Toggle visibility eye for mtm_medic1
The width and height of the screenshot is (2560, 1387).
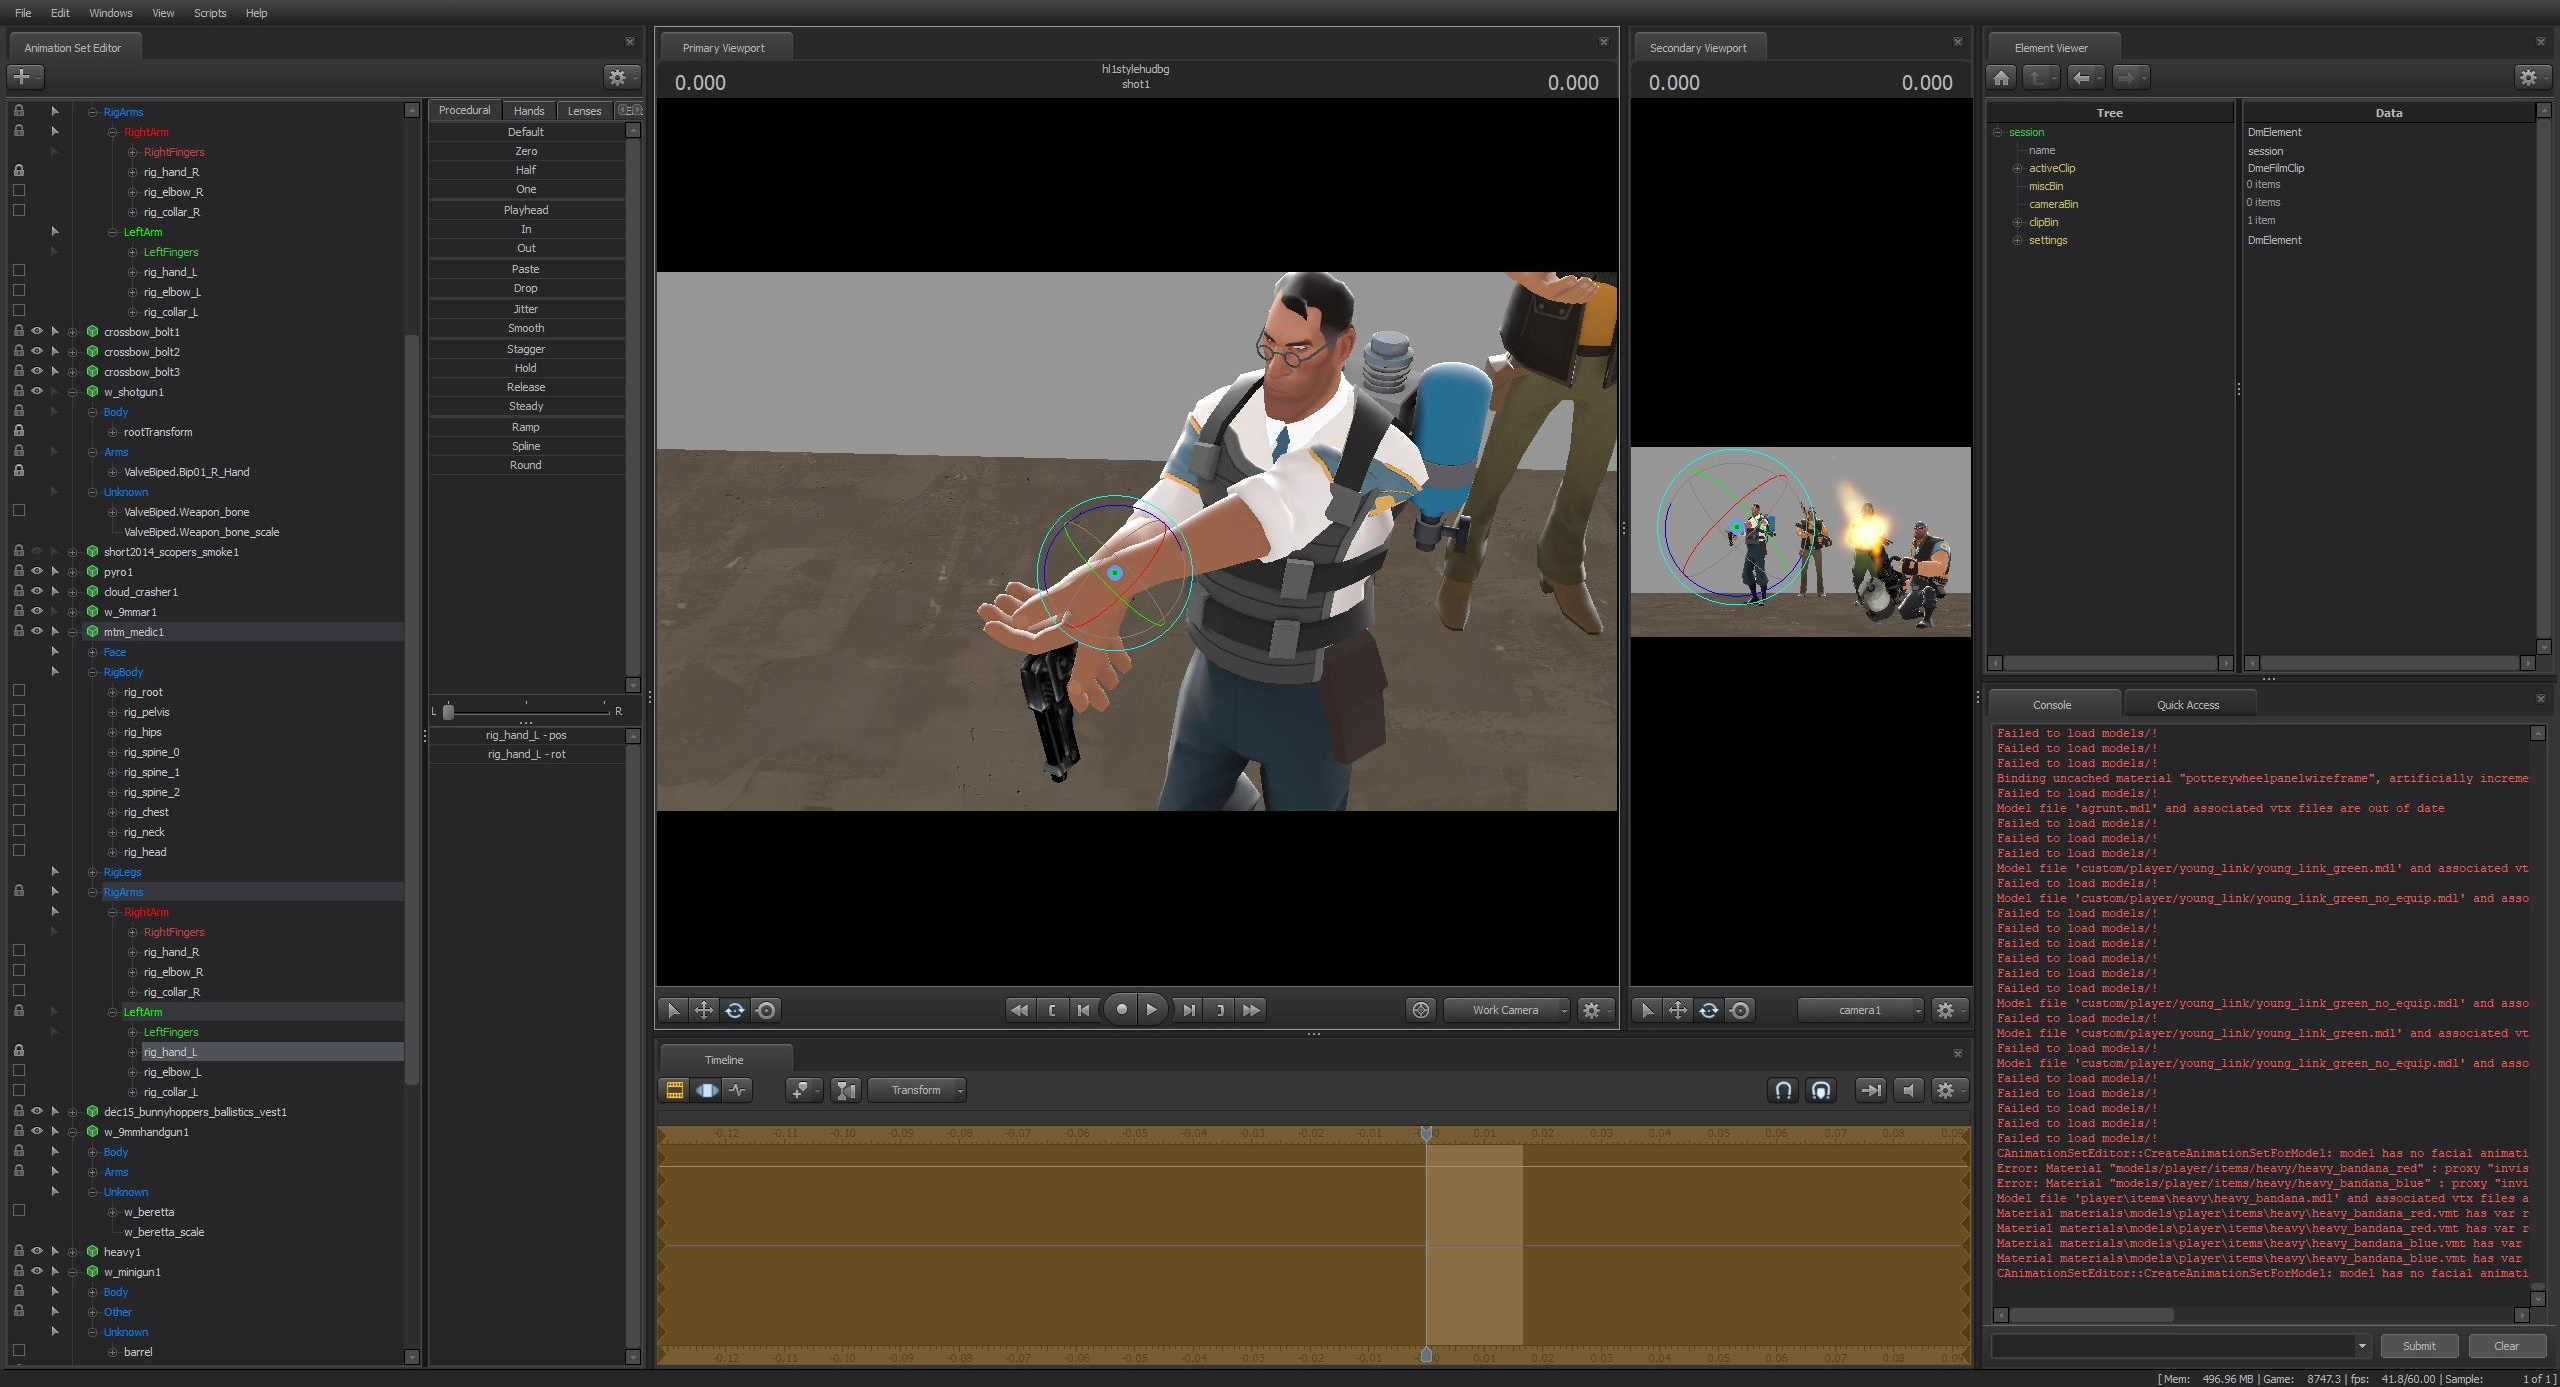[x=37, y=631]
